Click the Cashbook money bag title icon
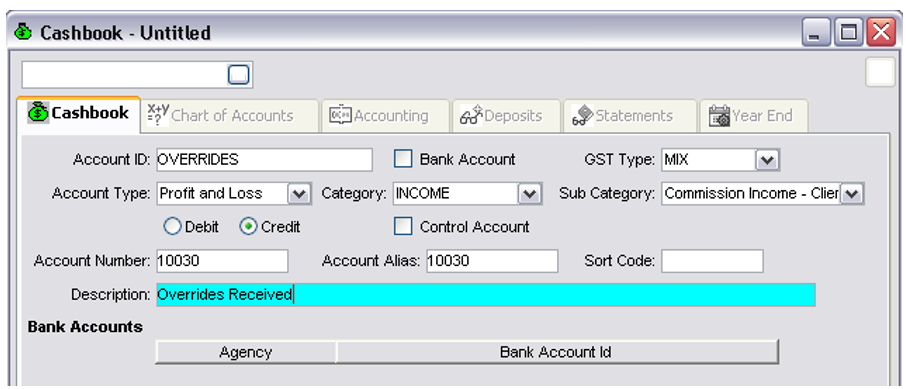Image resolution: width=906 pixels, height=389 pixels. click(23, 32)
